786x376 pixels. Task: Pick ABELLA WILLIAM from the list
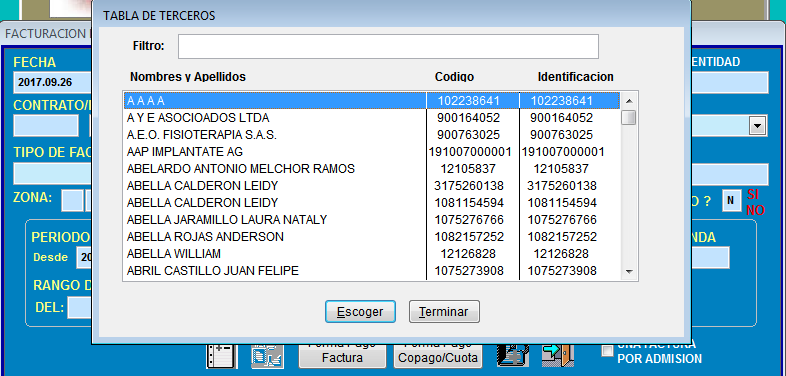372,254
